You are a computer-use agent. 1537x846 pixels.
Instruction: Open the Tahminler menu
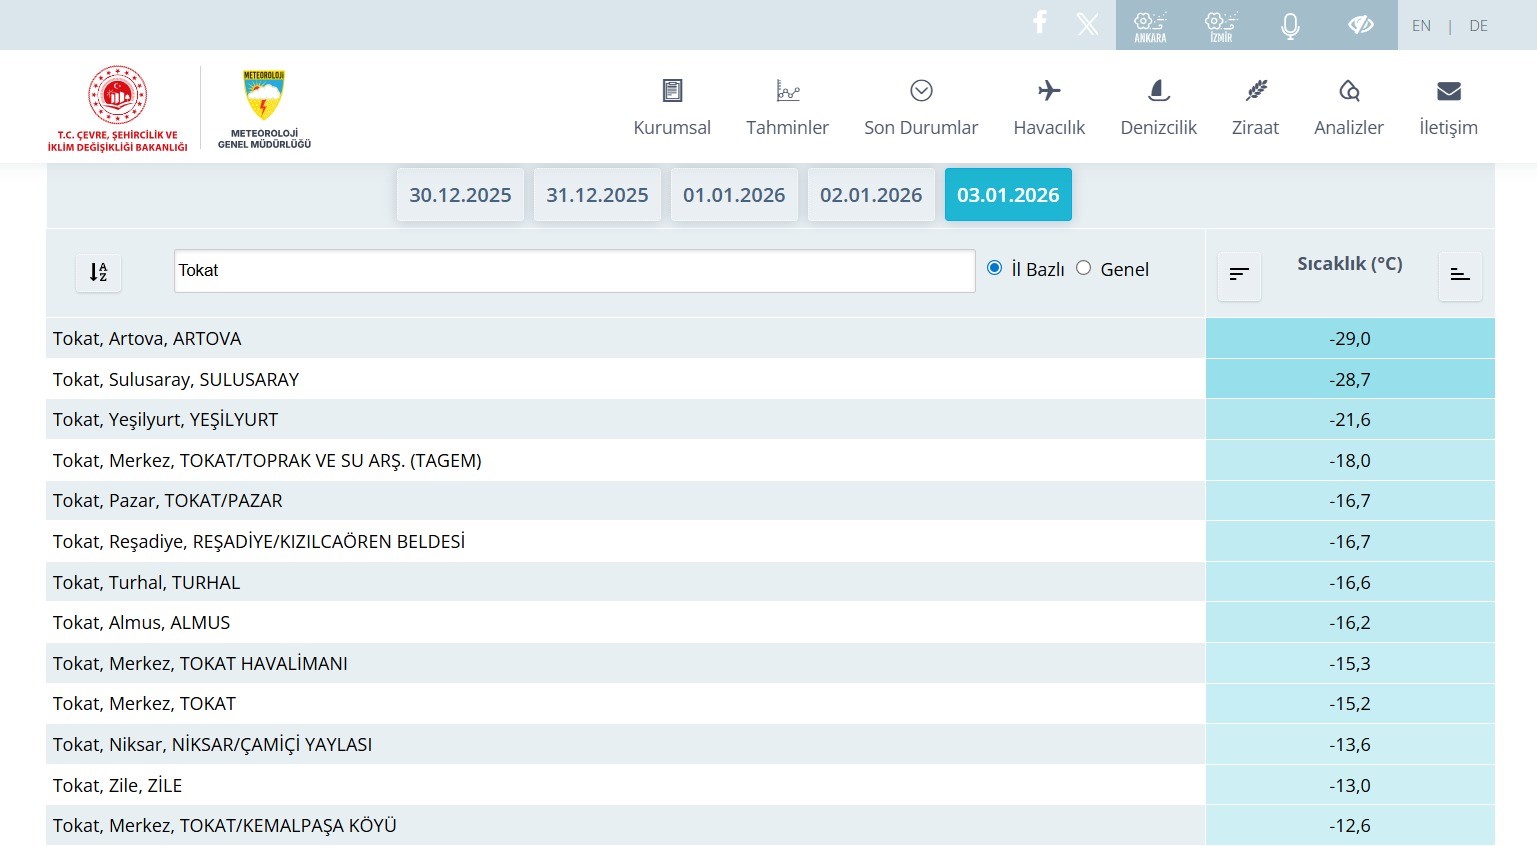tap(787, 108)
